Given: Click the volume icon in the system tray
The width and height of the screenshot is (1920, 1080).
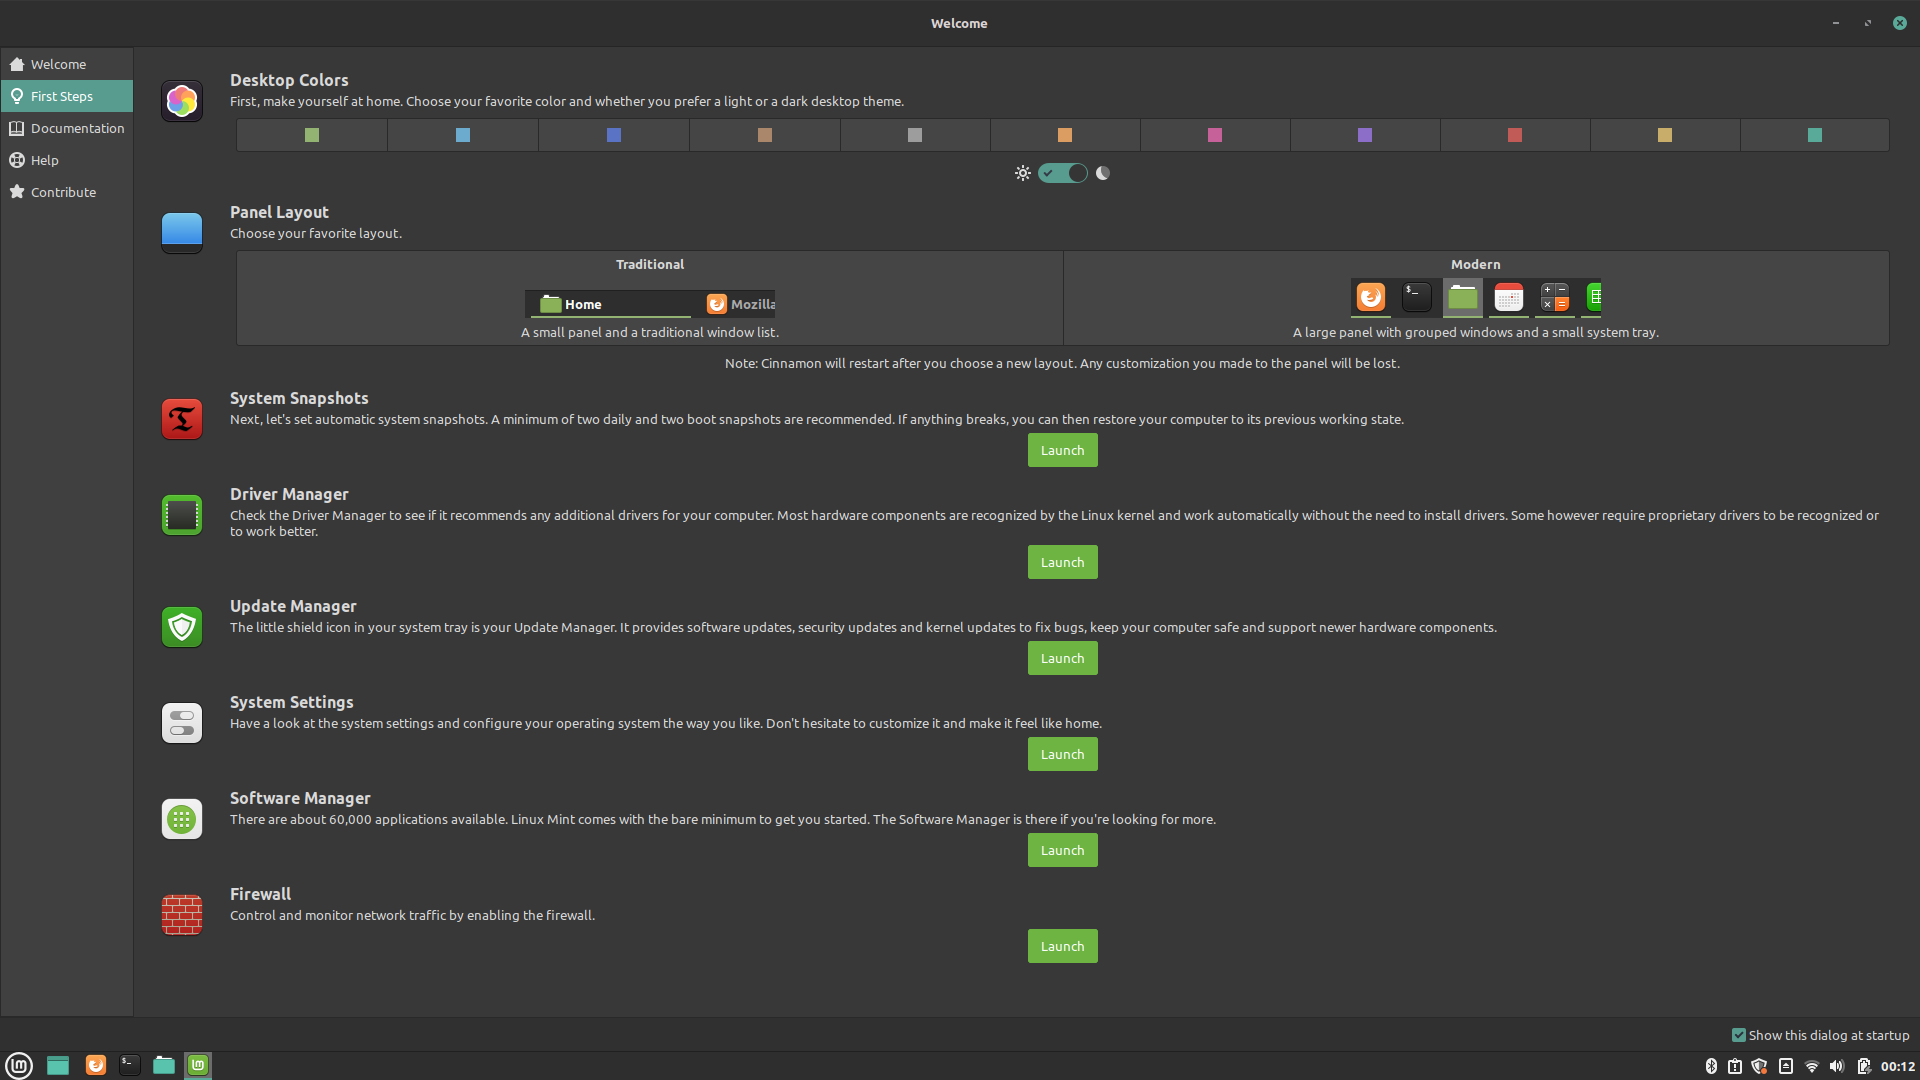Looking at the screenshot, I should pos(1839,1066).
